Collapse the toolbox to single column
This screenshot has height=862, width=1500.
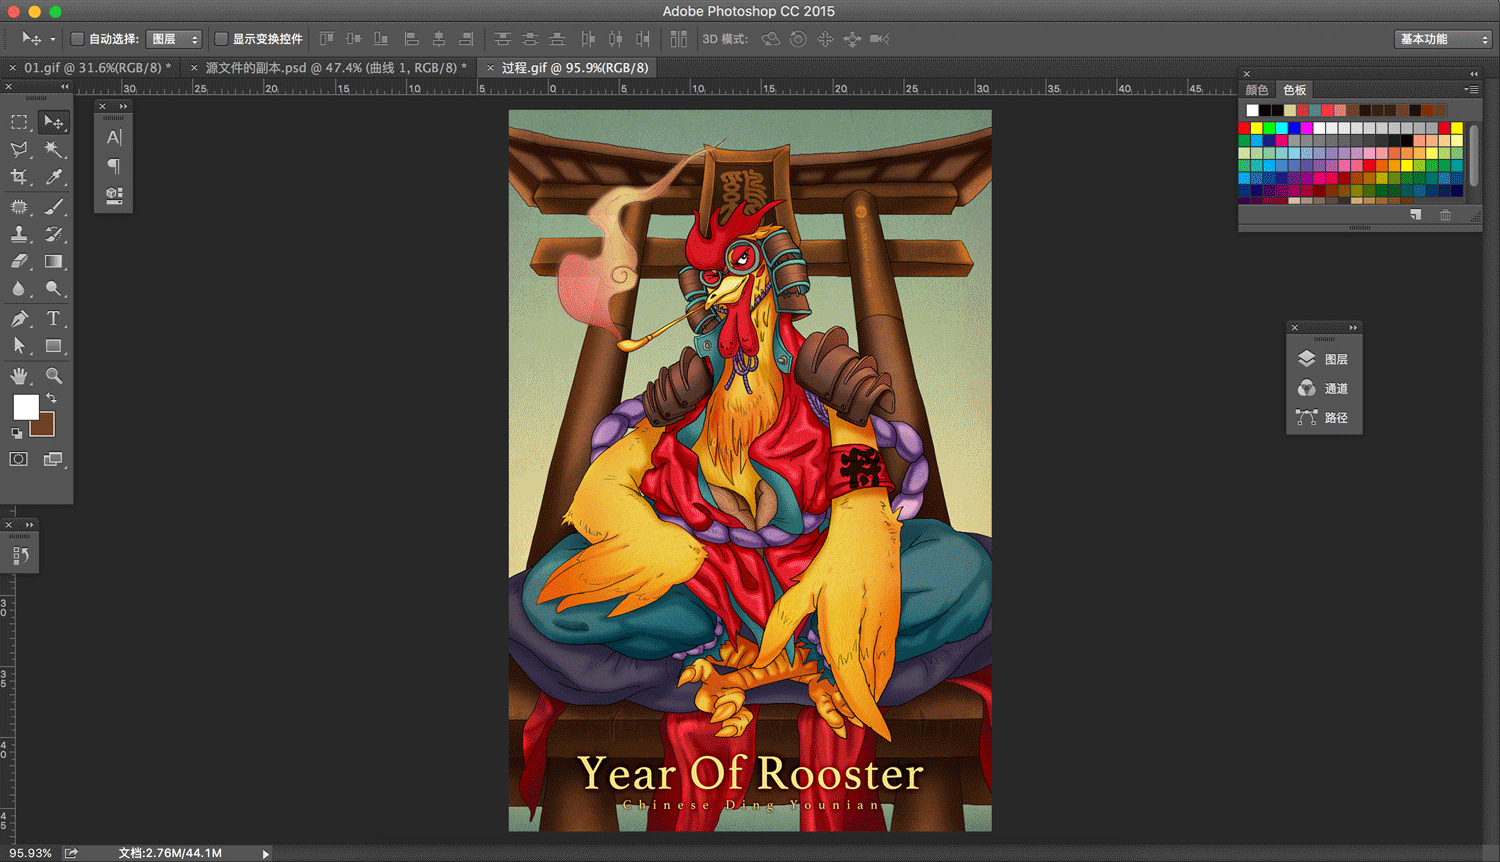(65, 87)
